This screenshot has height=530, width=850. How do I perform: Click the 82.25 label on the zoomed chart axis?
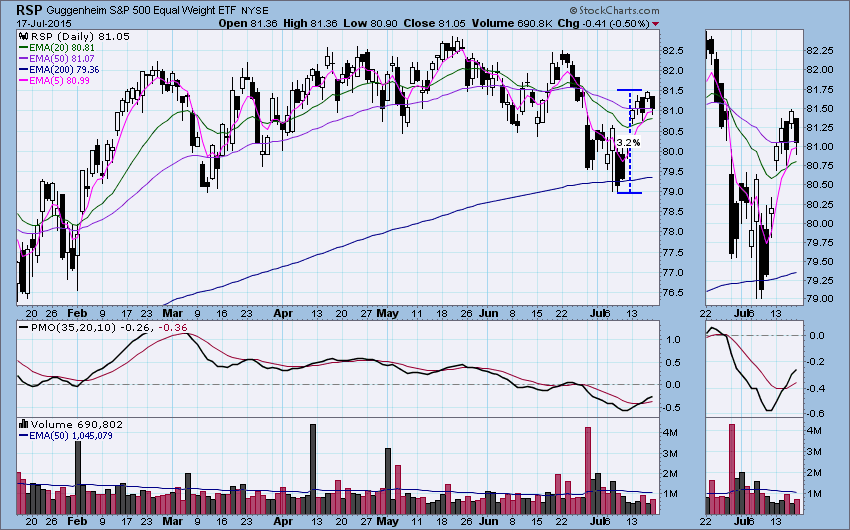coord(820,50)
